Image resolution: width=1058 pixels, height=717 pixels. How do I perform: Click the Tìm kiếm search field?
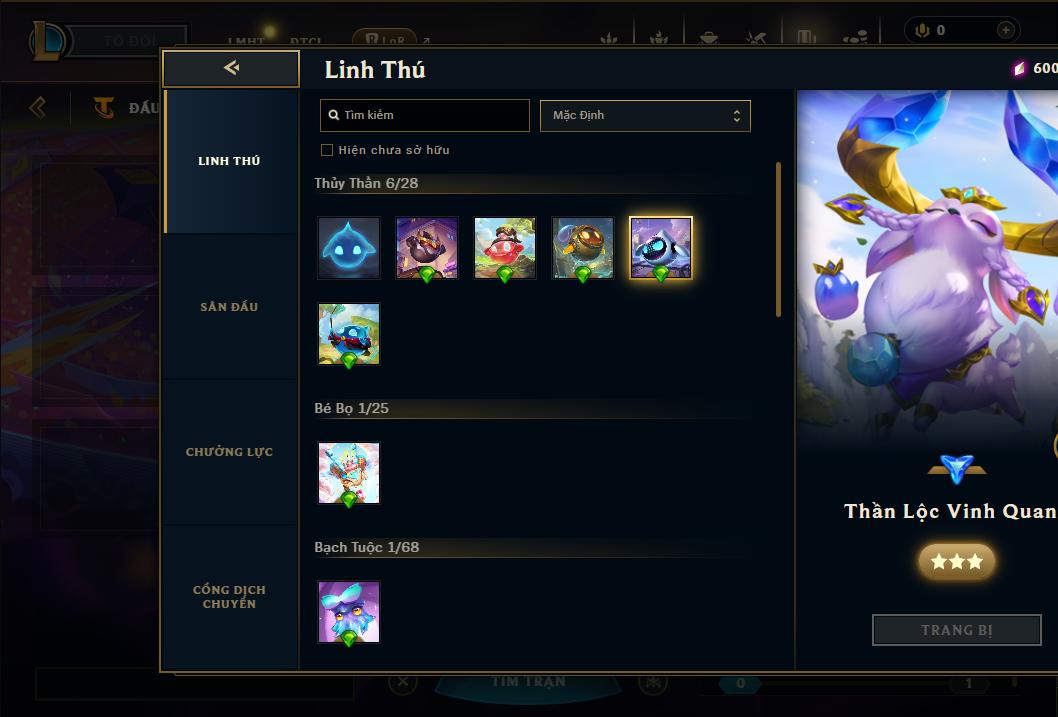tap(424, 115)
